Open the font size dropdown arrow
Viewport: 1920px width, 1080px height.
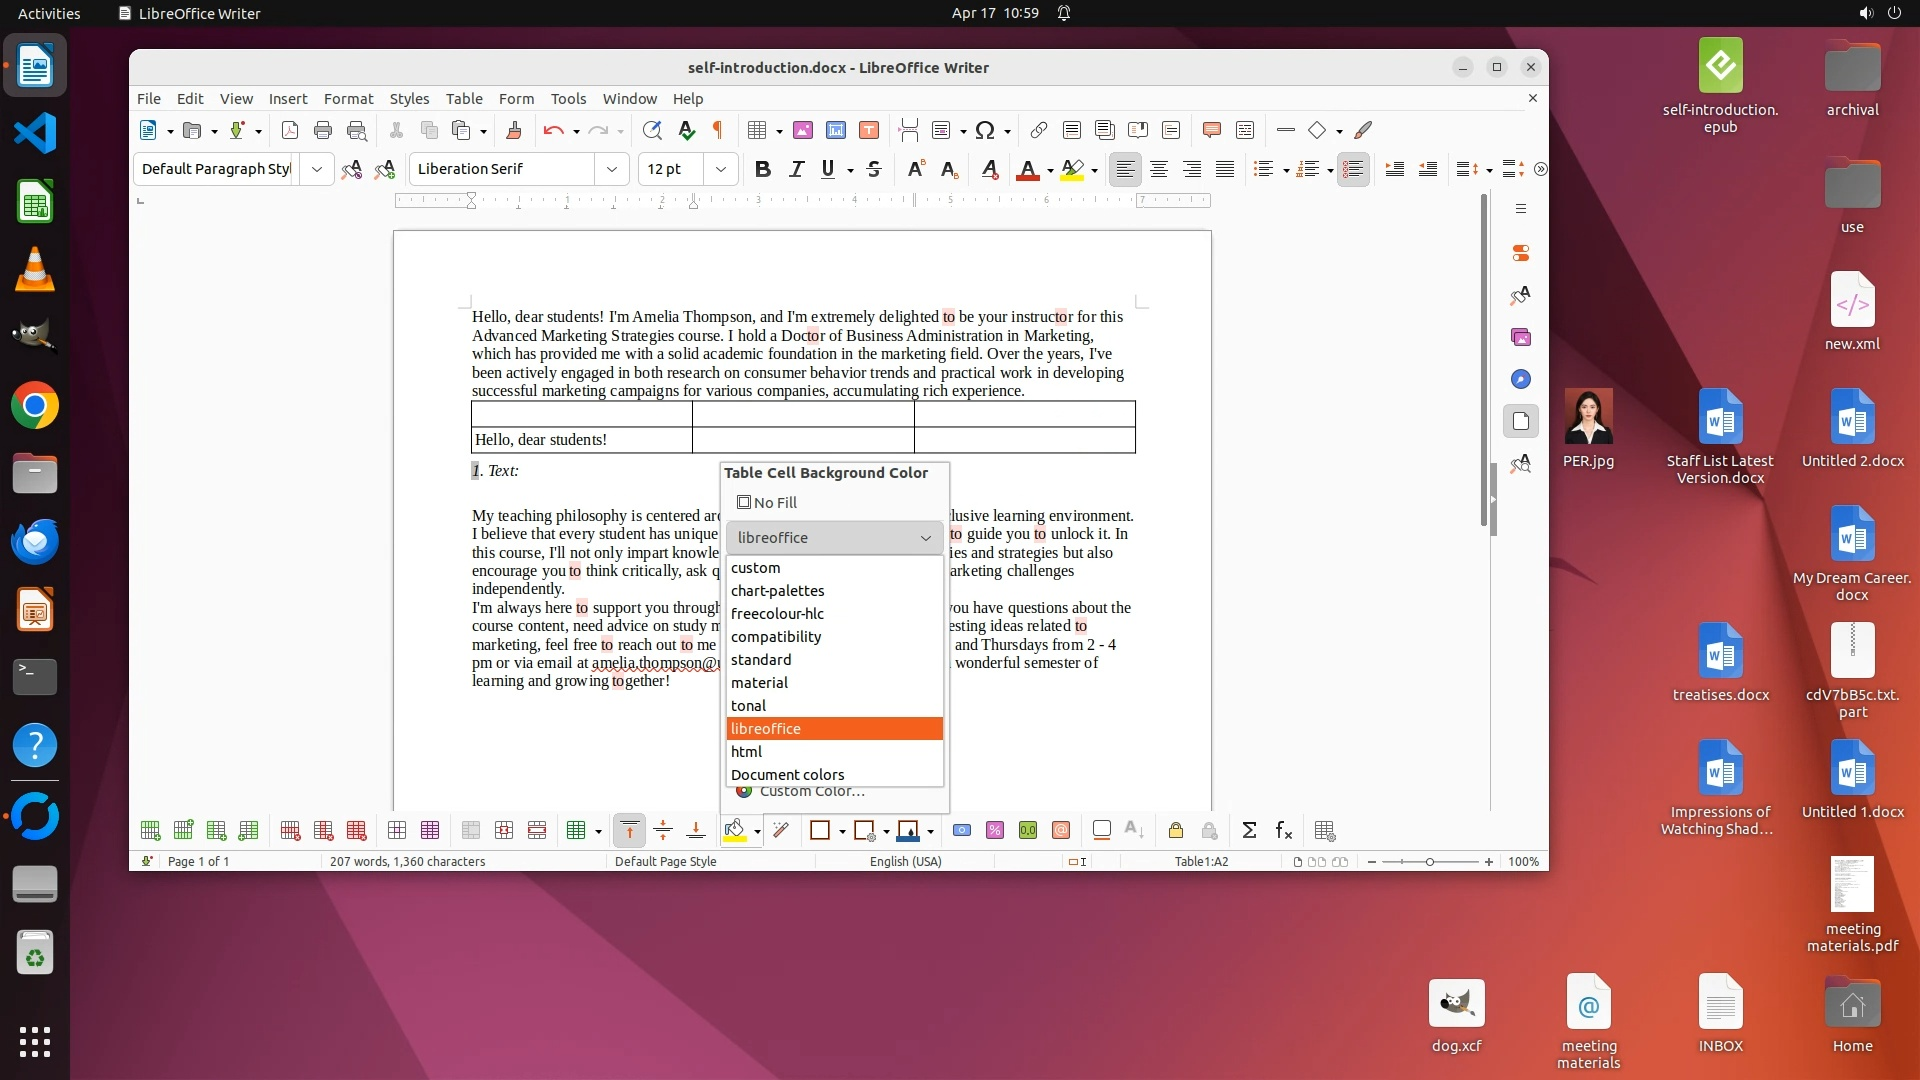720,169
